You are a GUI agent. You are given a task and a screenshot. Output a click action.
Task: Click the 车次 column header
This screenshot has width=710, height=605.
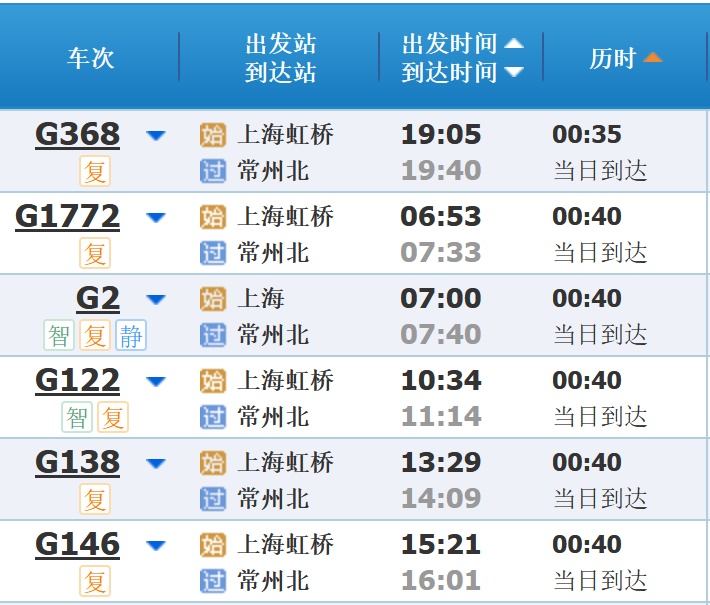[x=91, y=58]
